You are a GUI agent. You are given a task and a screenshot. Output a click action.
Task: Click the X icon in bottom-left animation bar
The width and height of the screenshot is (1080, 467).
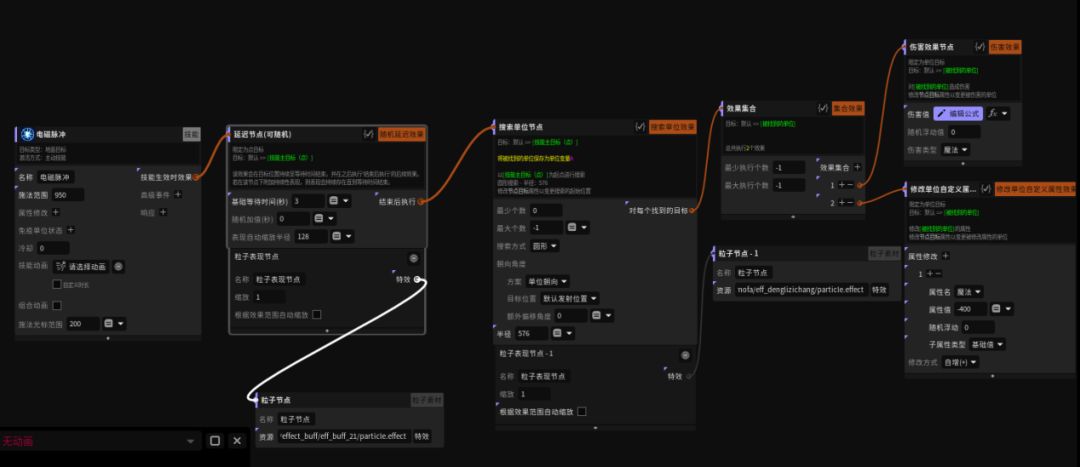237,441
